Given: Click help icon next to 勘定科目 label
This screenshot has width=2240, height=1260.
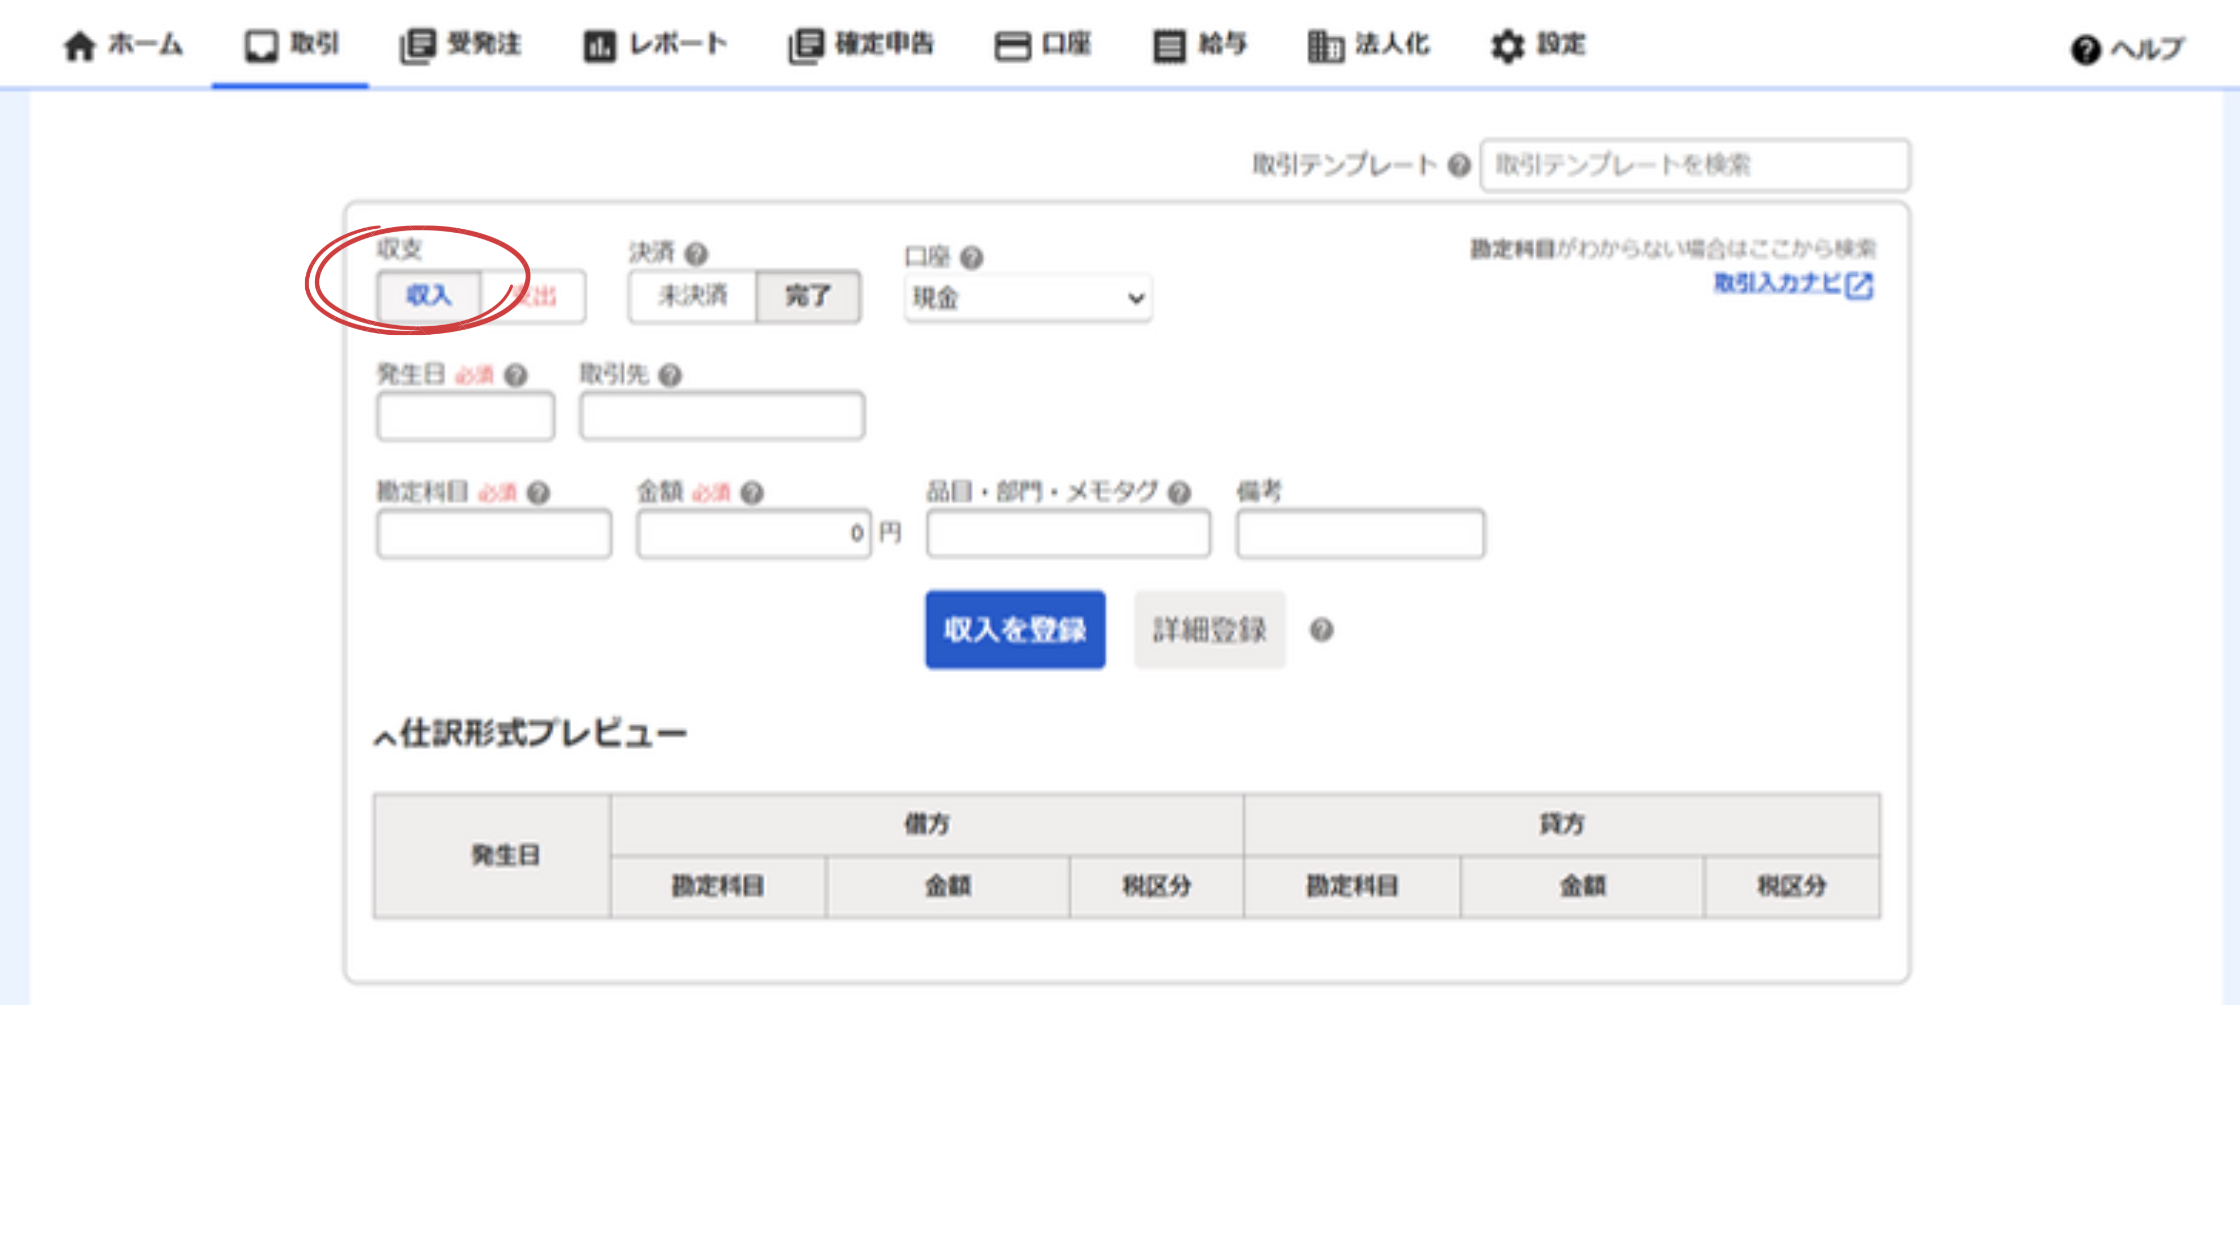Looking at the screenshot, I should (x=538, y=493).
